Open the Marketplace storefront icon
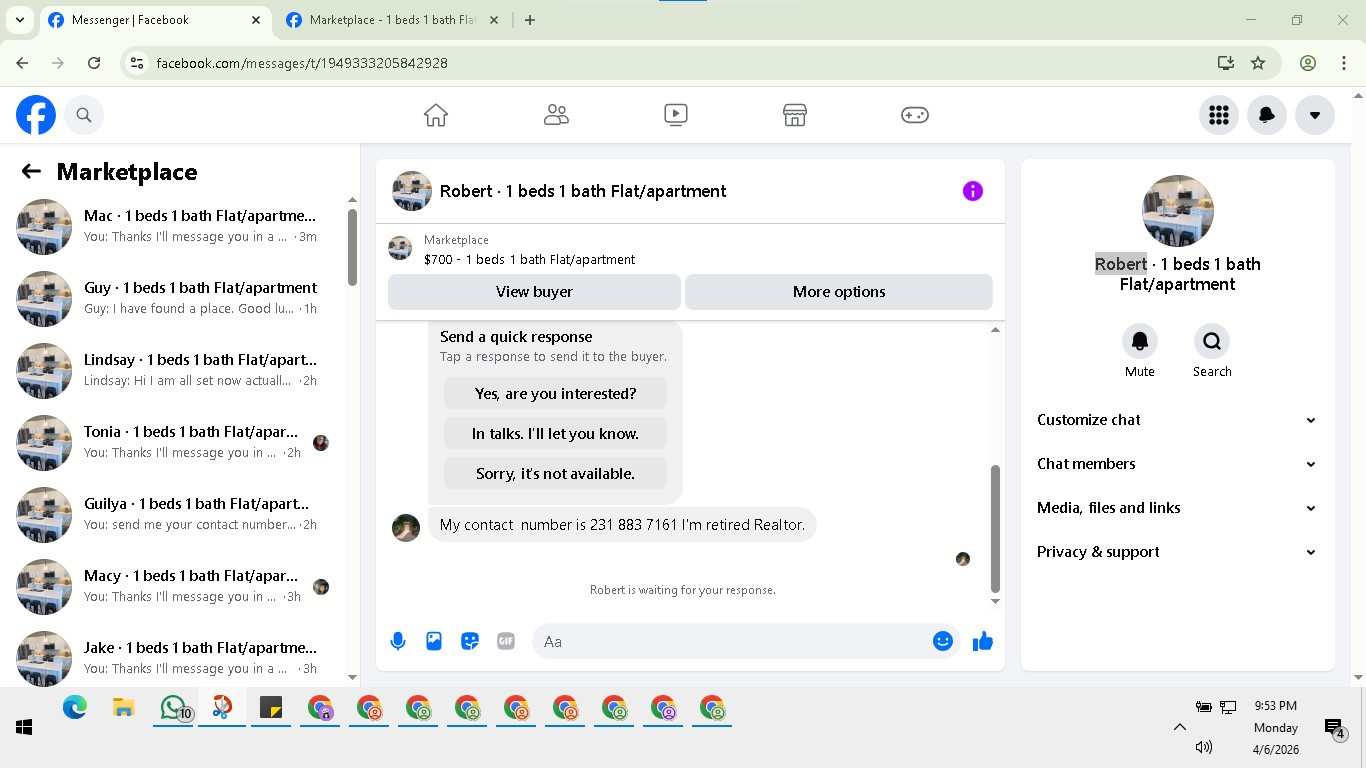Screen dimensions: 1366x768 click(795, 115)
